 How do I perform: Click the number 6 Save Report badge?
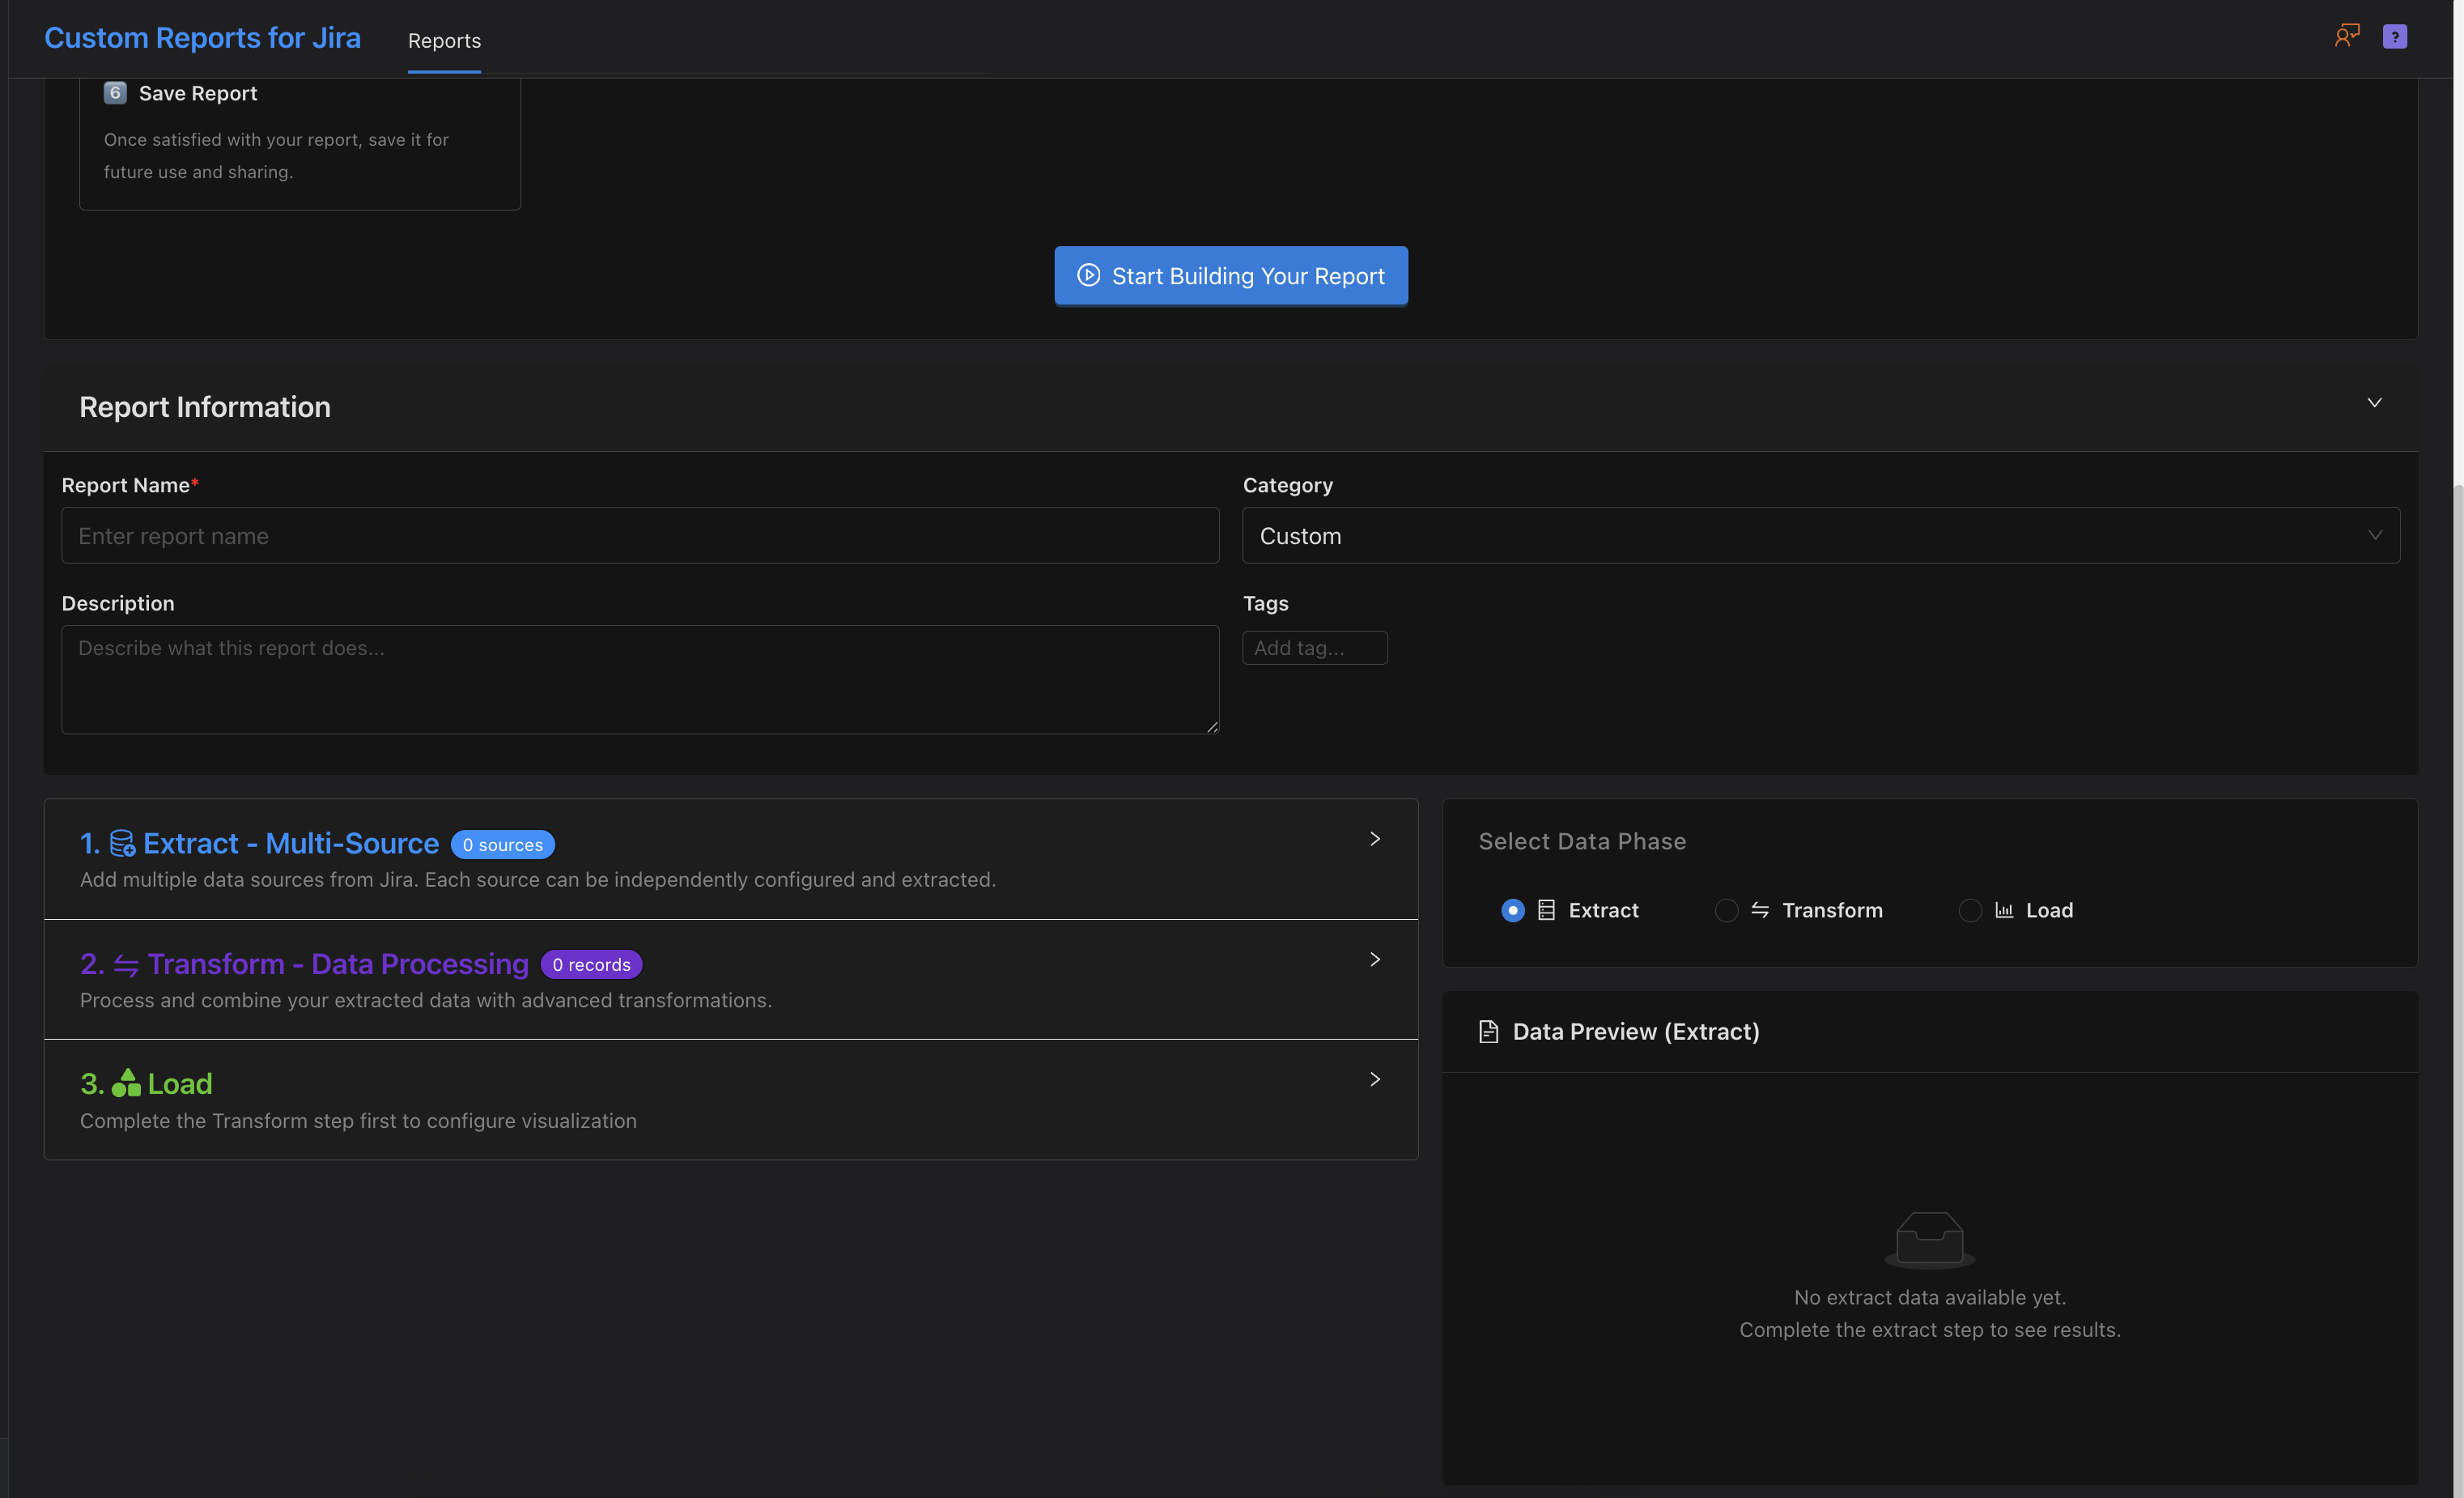coord(115,93)
